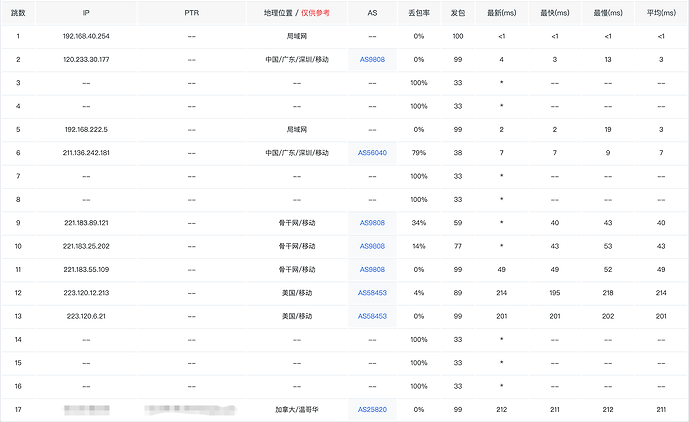This screenshot has width=689, height=422.
Task: Open the AS58453 link for 223.120.12.213
Action: [372, 293]
